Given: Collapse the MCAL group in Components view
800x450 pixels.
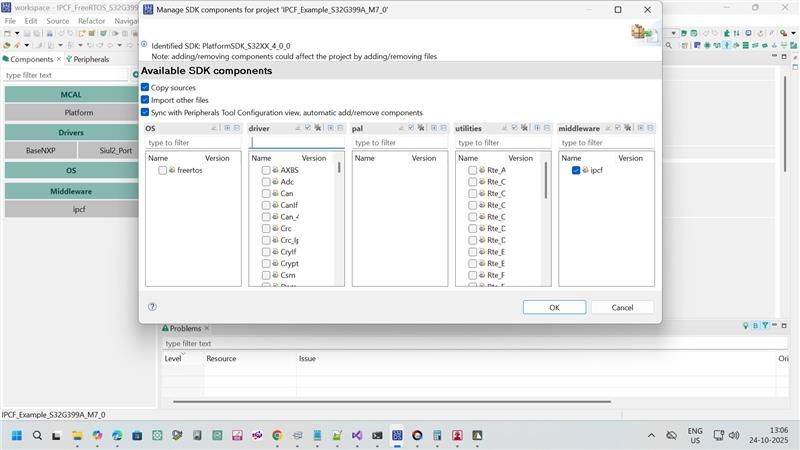Looking at the screenshot, I should [x=71, y=94].
